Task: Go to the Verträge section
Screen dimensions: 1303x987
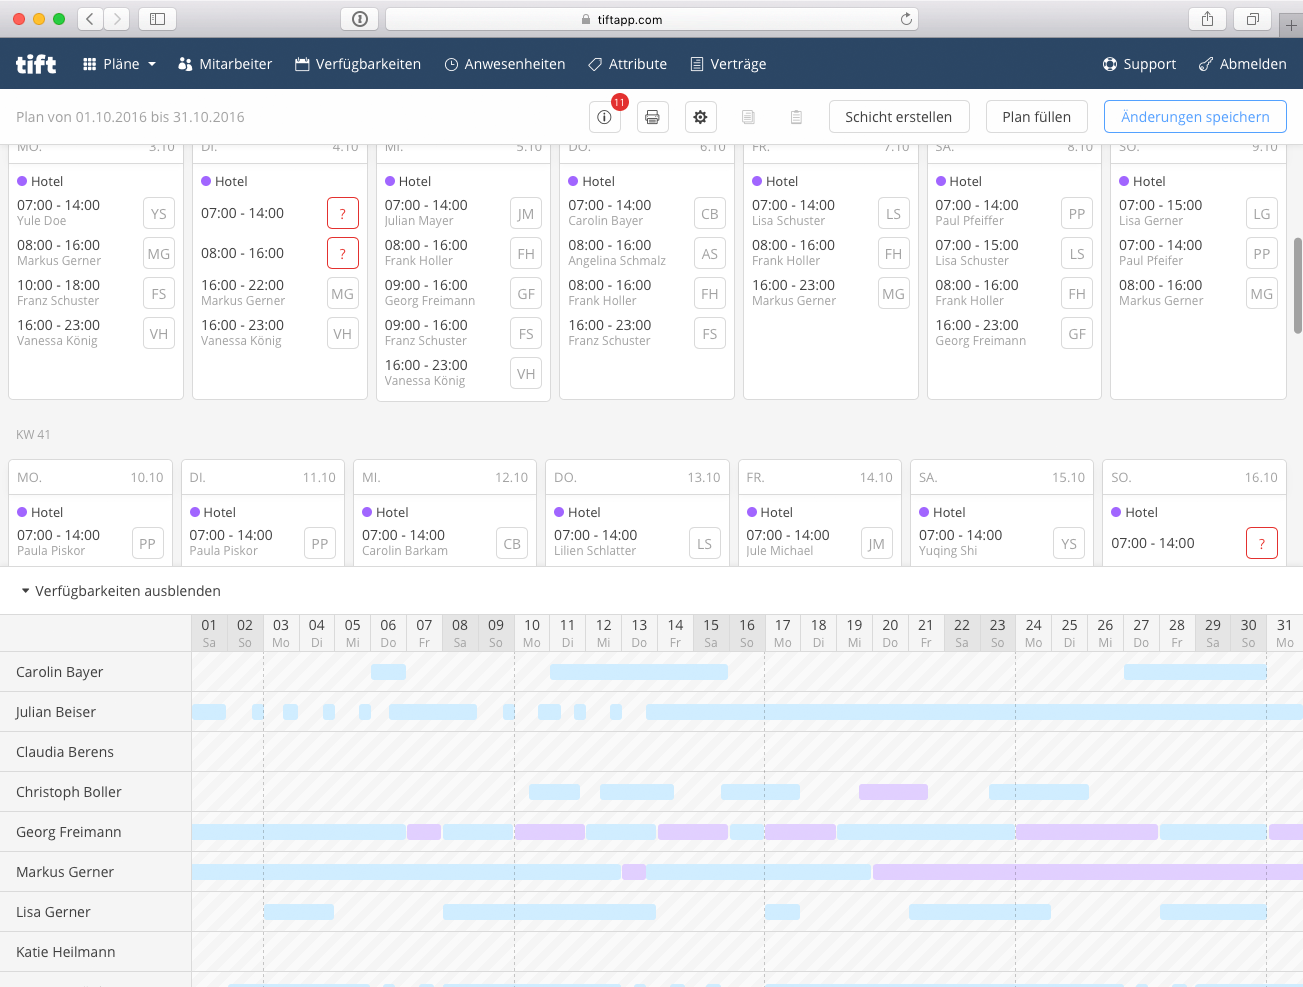Action: pyautogui.click(x=728, y=64)
